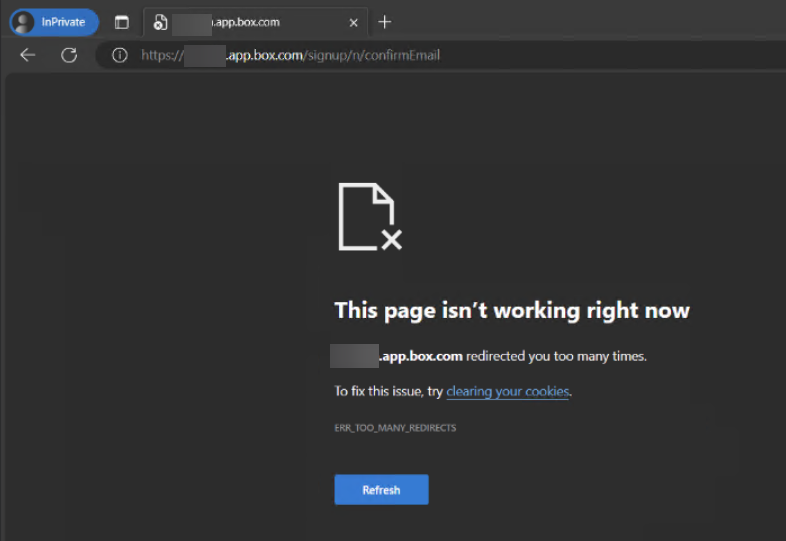Image resolution: width=786 pixels, height=541 pixels.
Task: Open a new tab with plus icon
Action: click(385, 22)
